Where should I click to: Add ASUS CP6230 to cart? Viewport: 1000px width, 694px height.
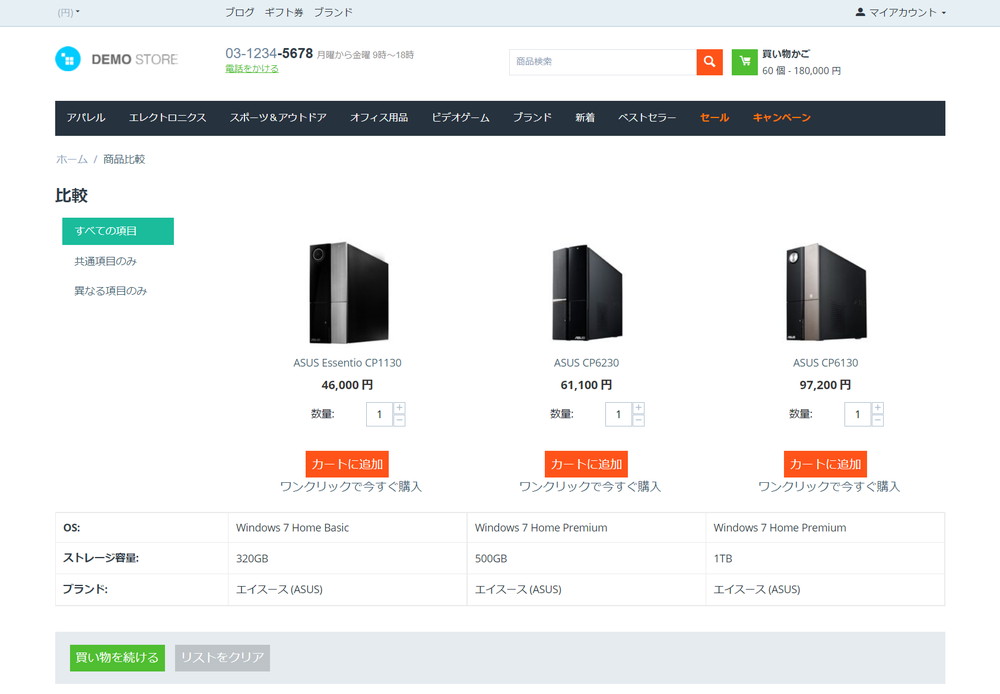586,464
